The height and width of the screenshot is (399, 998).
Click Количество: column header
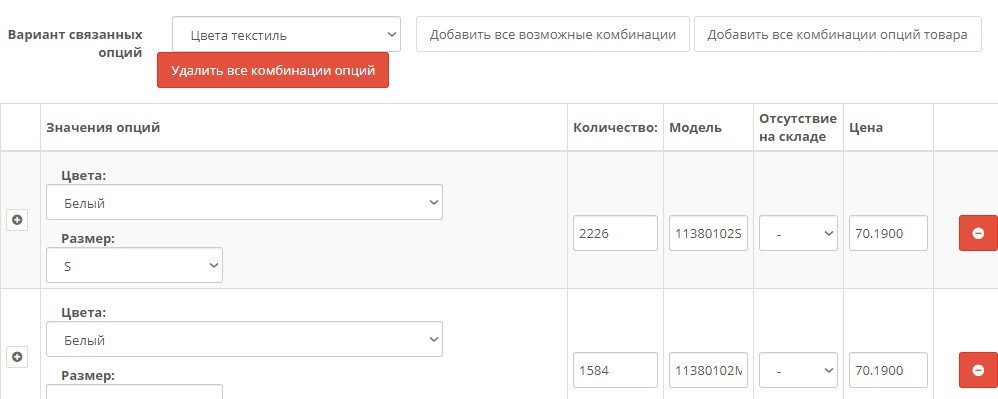(x=615, y=127)
